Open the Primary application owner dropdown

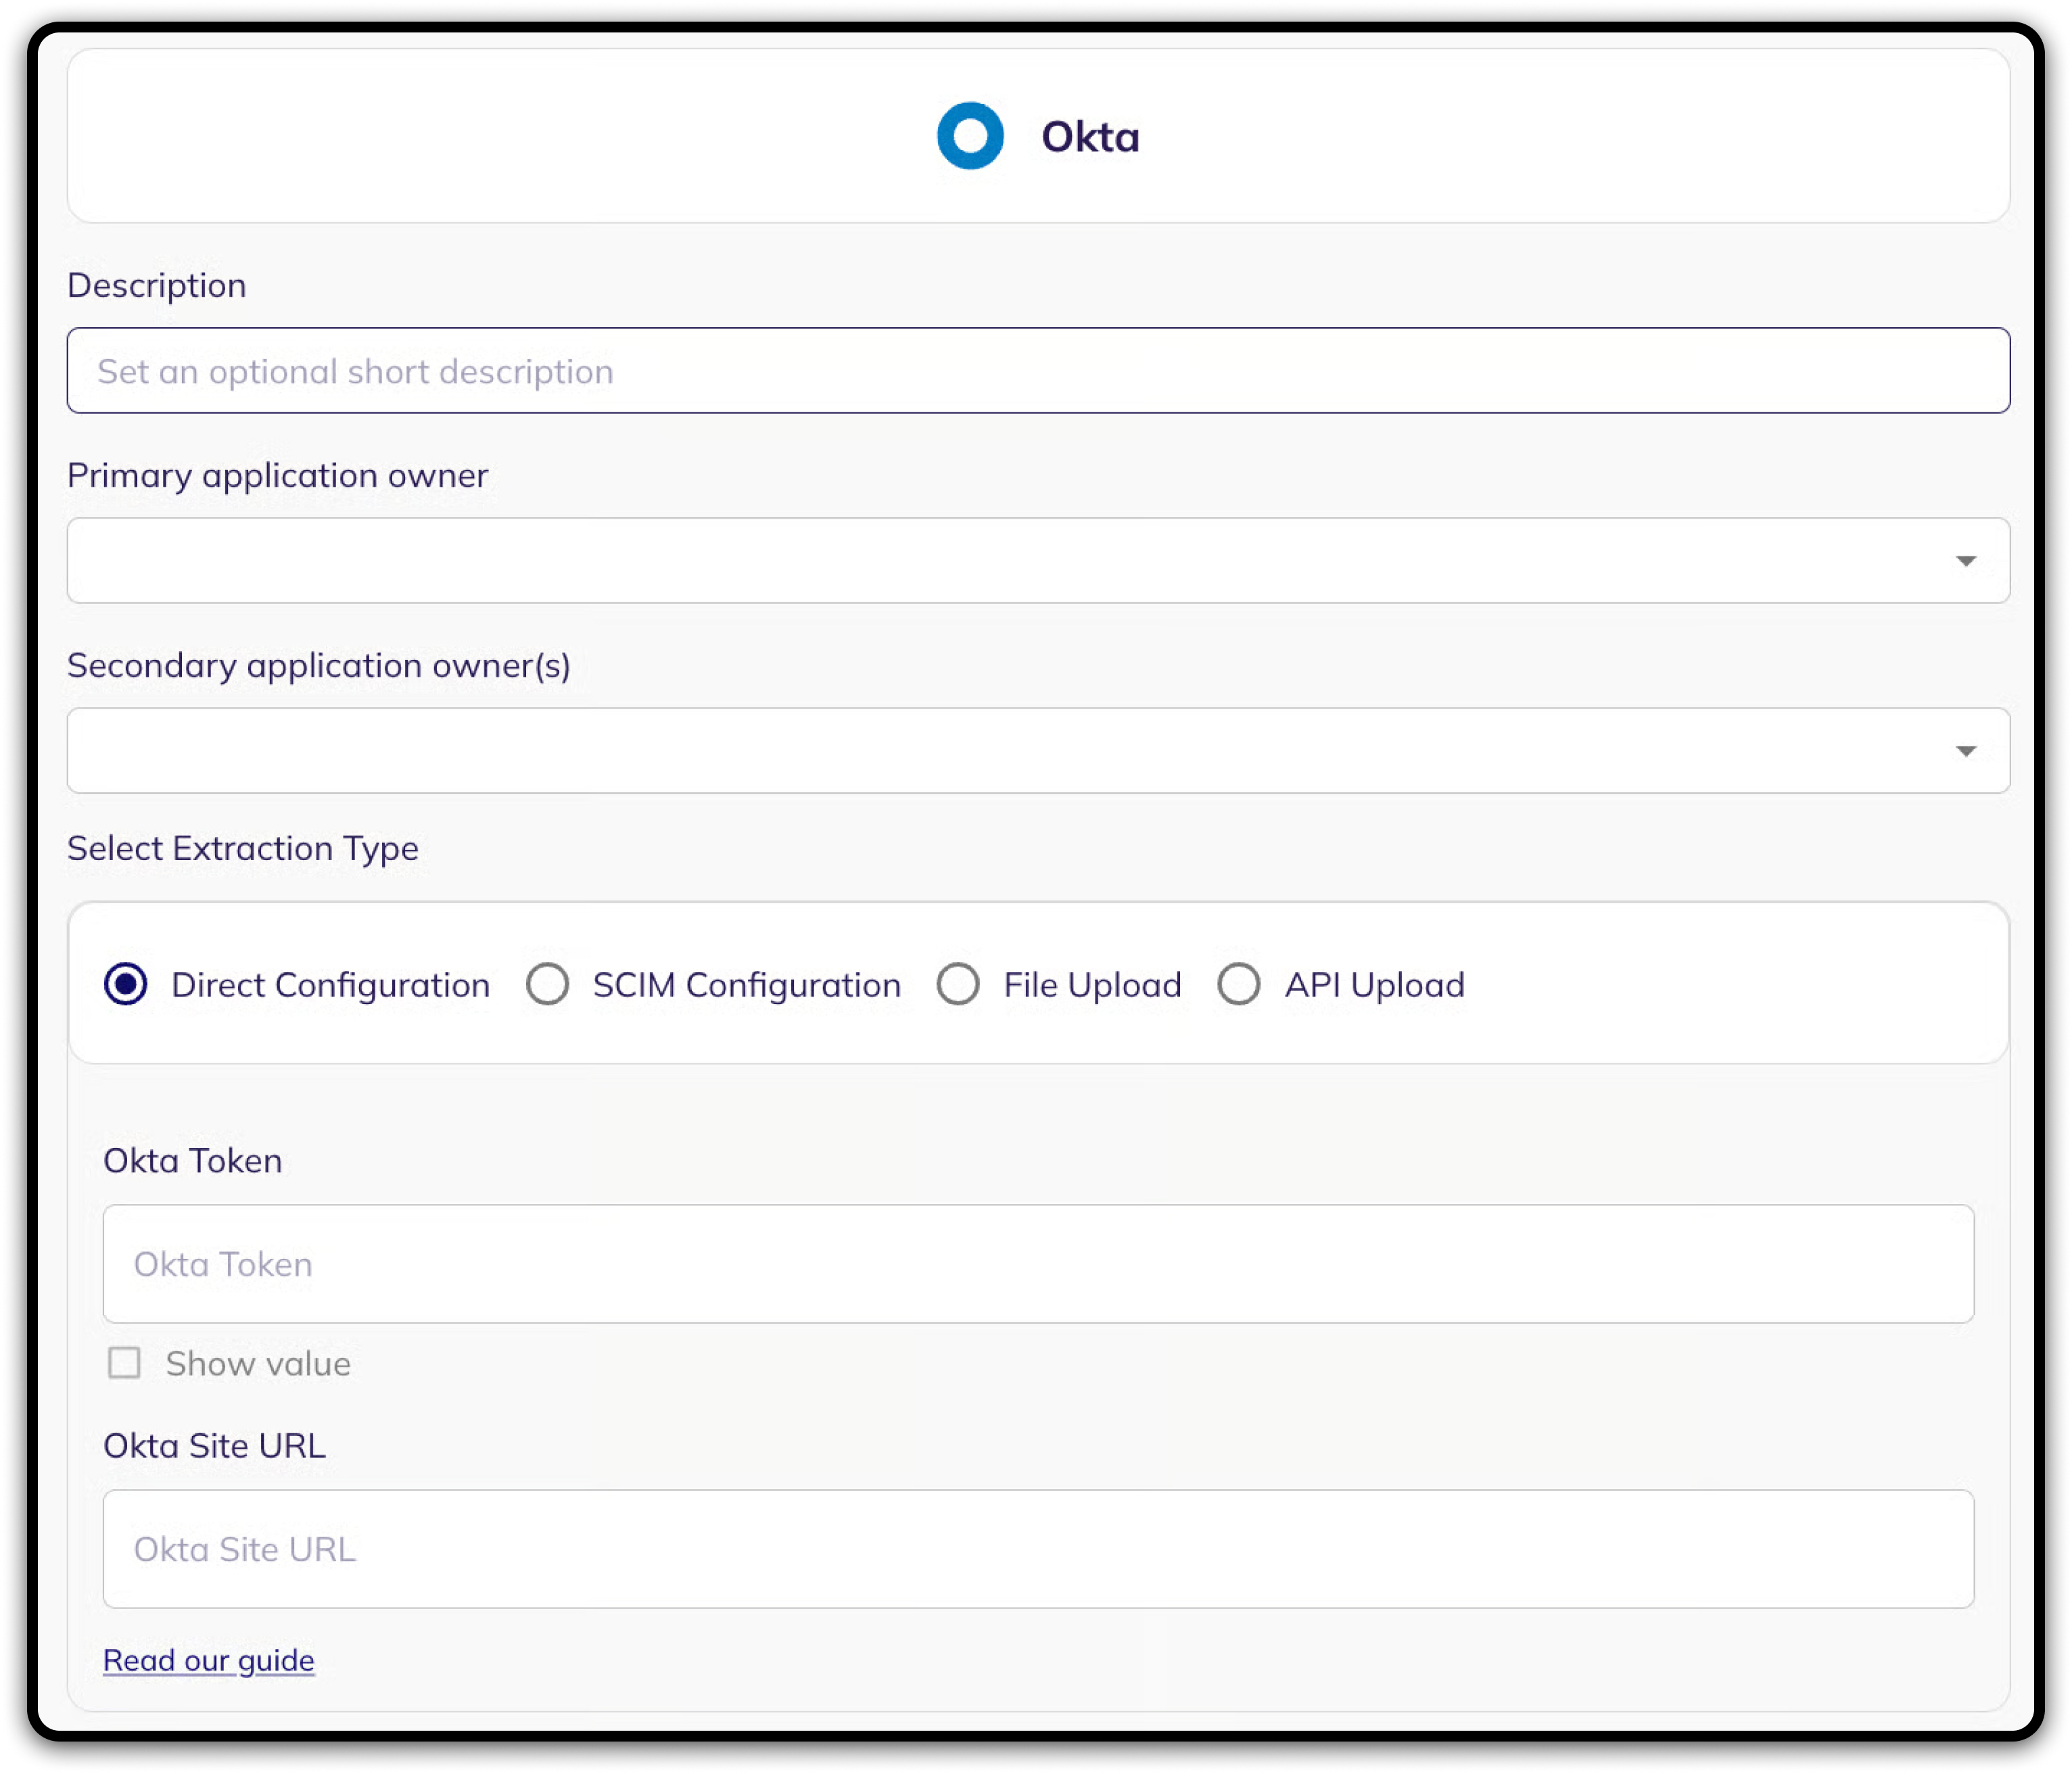1000,560
